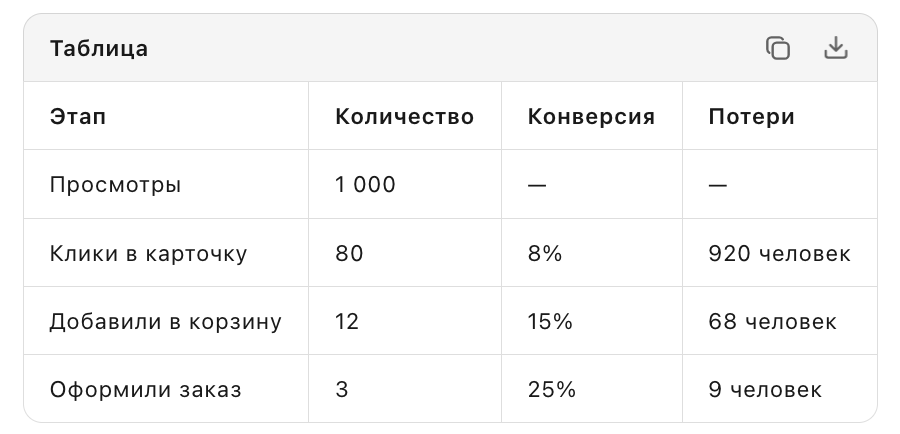Click the 1 000 quantity cell
The width and height of the screenshot is (900, 434).
365,185
